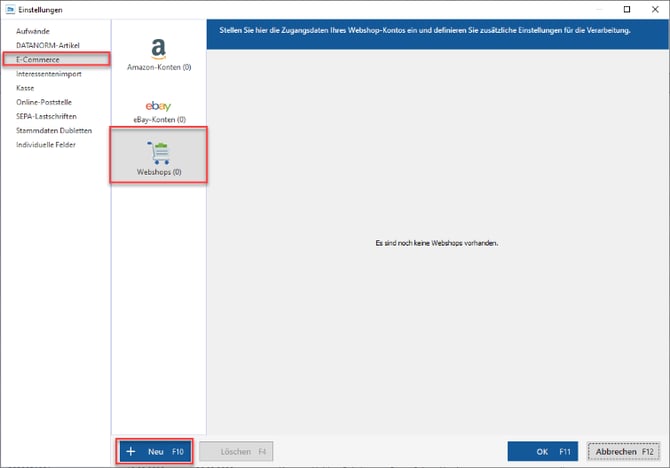
Task: Open the eBay-Konten section
Action: point(159,112)
